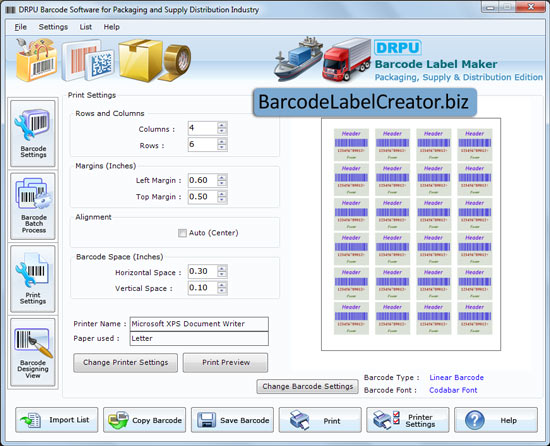
Task: Click the app icon in title bar
Action: (11, 10)
